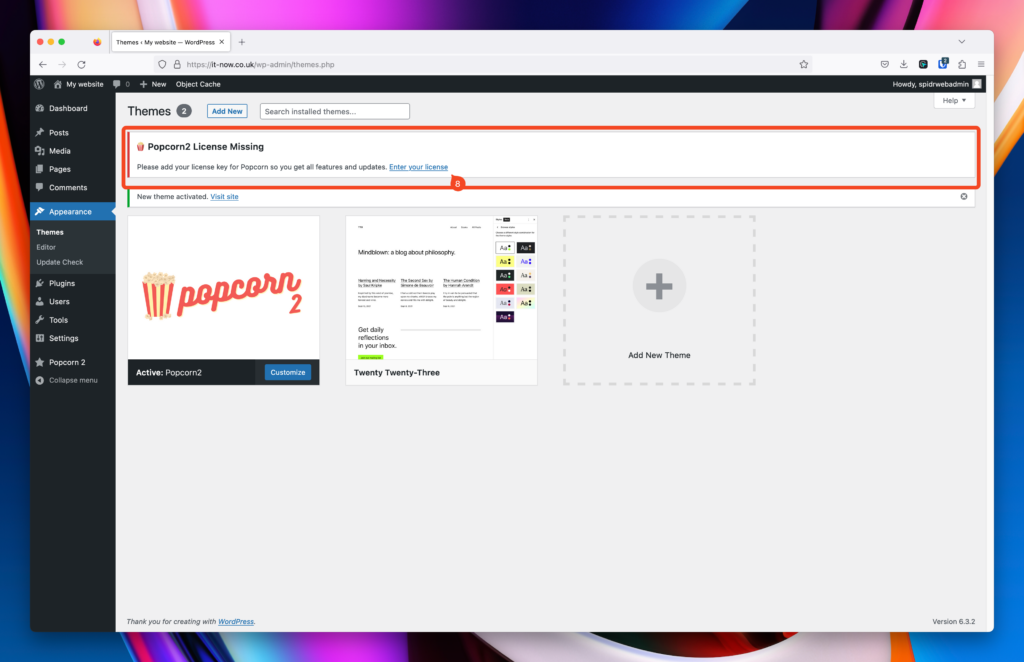This screenshot has height=662, width=1024.
Task: Open Pages in the sidebar
Action: point(59,169)
